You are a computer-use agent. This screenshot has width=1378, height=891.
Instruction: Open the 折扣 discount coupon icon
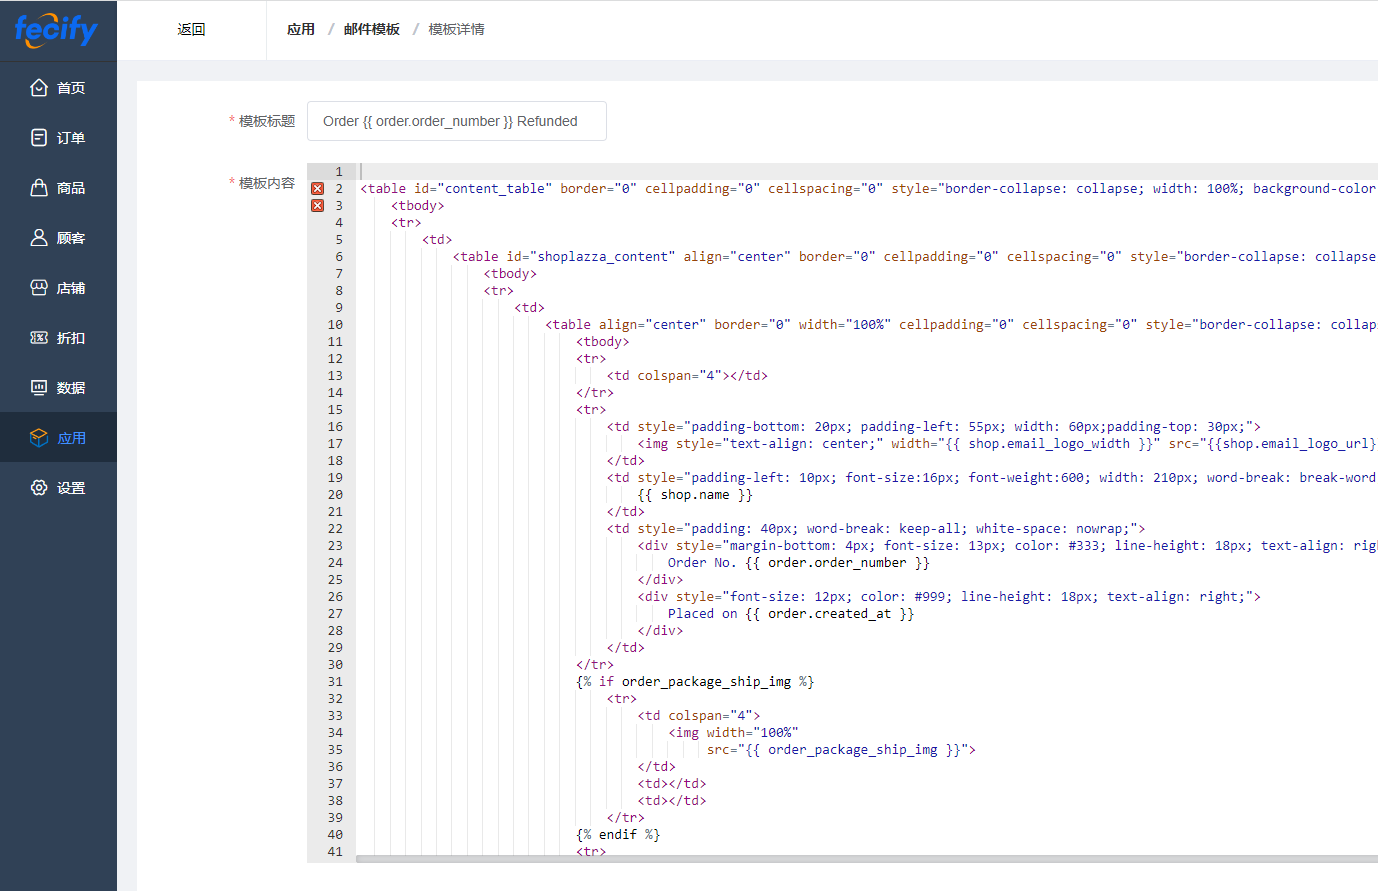(x=39, y=338)
